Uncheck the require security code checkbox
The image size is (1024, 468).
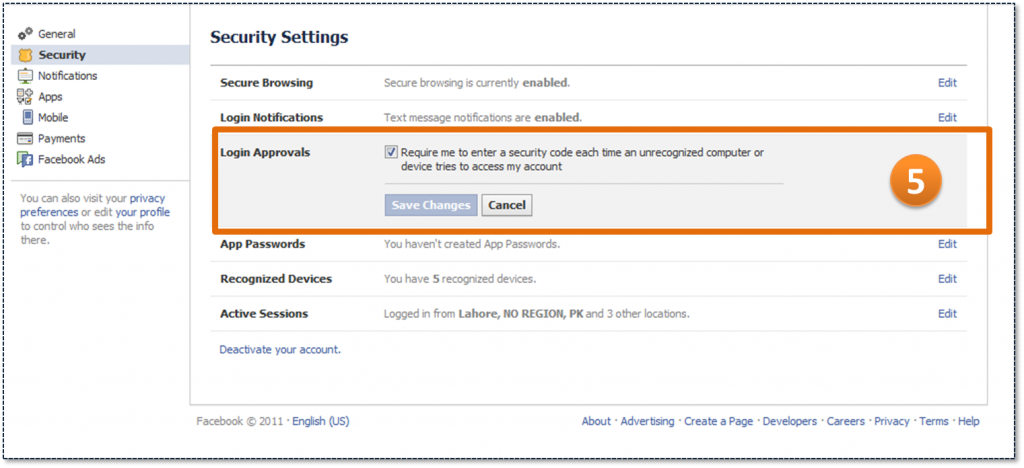[391, 152]
